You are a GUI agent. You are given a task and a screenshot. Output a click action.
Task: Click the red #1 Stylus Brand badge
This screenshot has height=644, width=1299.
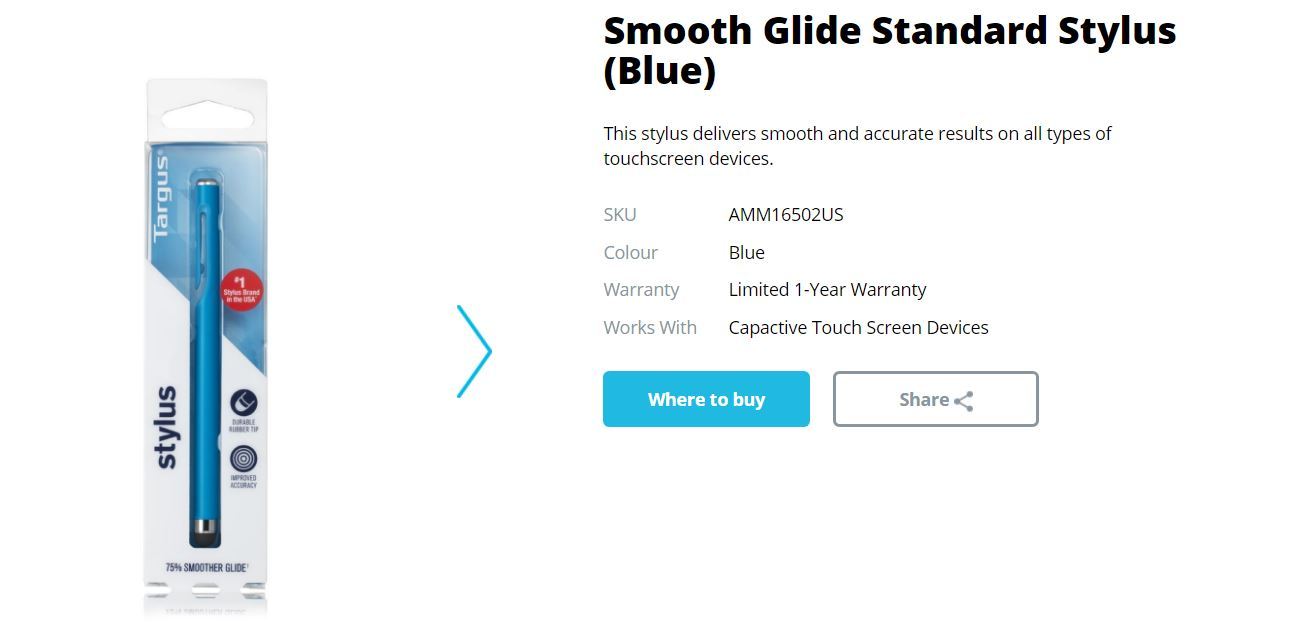[x=241, y=290]
